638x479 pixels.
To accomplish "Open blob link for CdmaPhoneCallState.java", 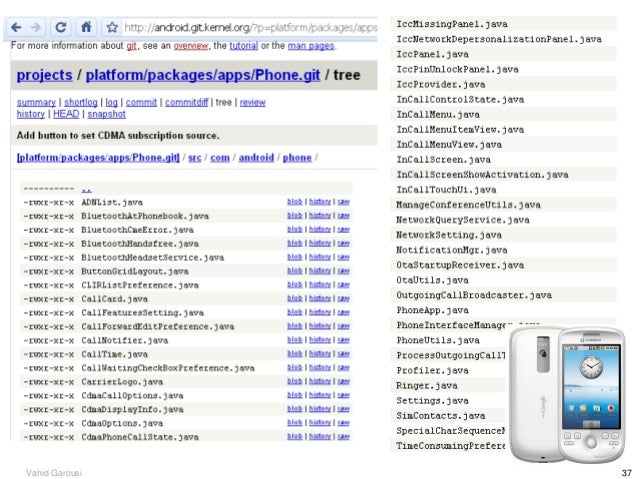I will click(x=295, y=437).
